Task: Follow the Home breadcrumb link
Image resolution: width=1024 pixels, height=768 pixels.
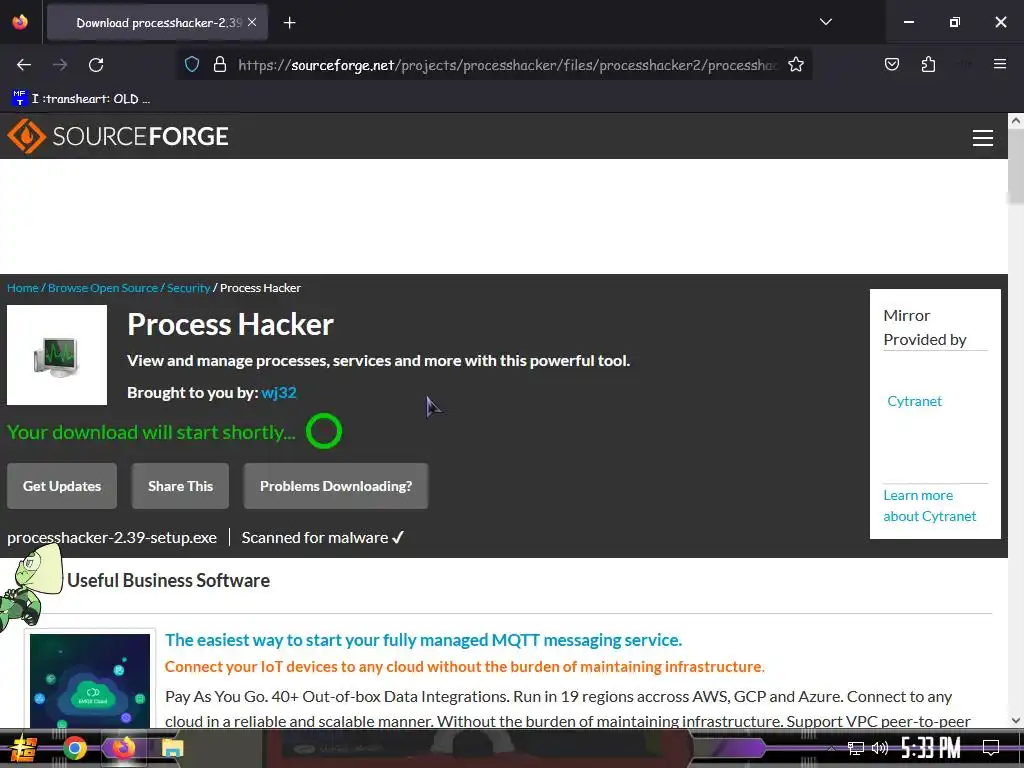Action: 23,288
